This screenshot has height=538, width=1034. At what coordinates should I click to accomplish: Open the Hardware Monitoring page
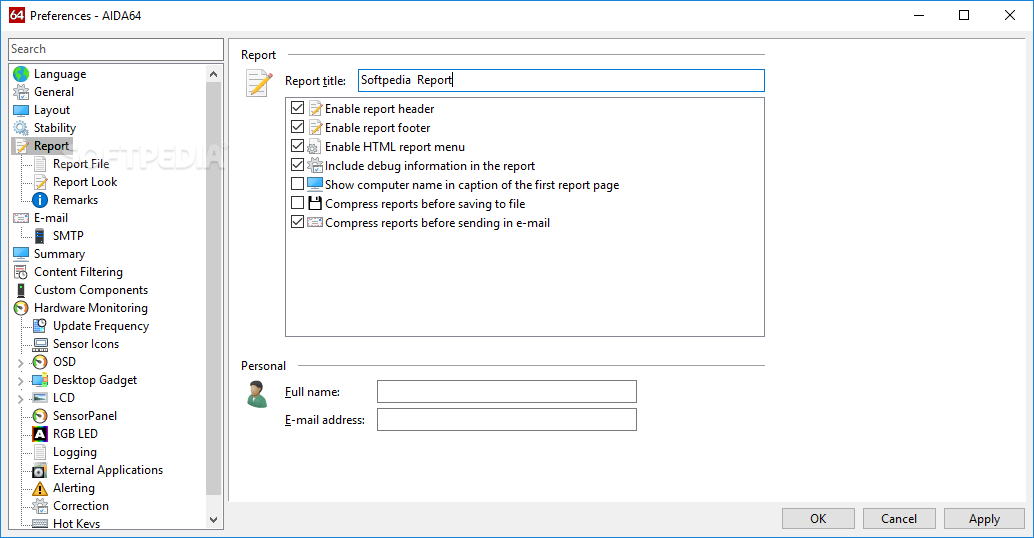pyautogui.click(x=91, y=308)
